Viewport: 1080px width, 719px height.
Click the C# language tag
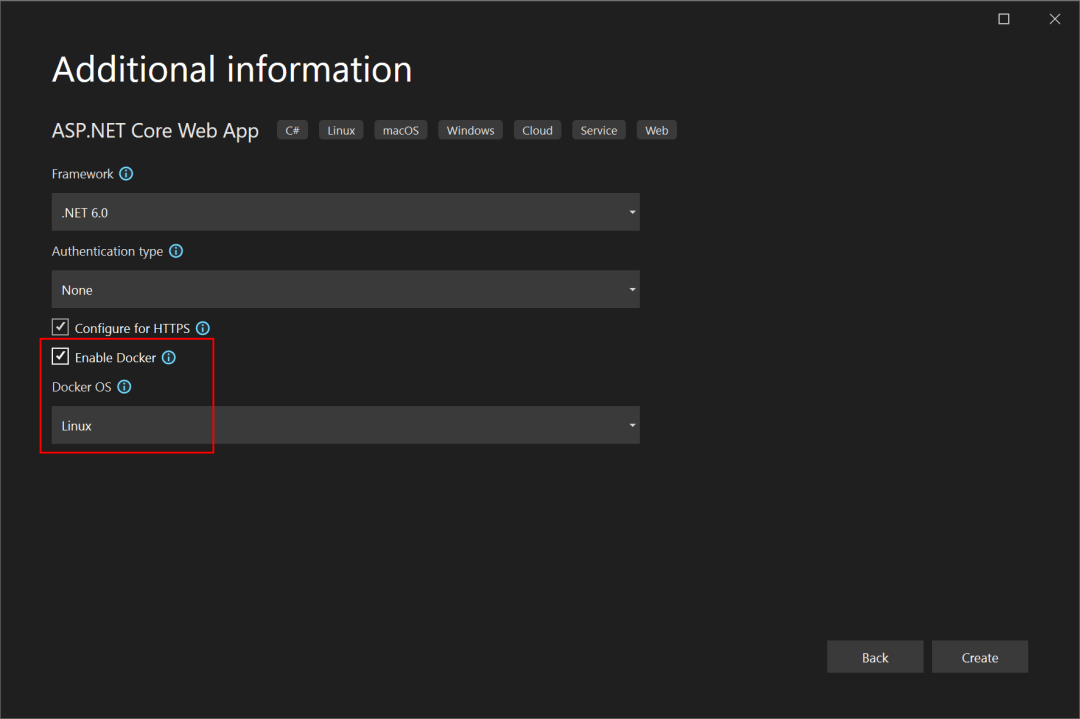[292, 130]
